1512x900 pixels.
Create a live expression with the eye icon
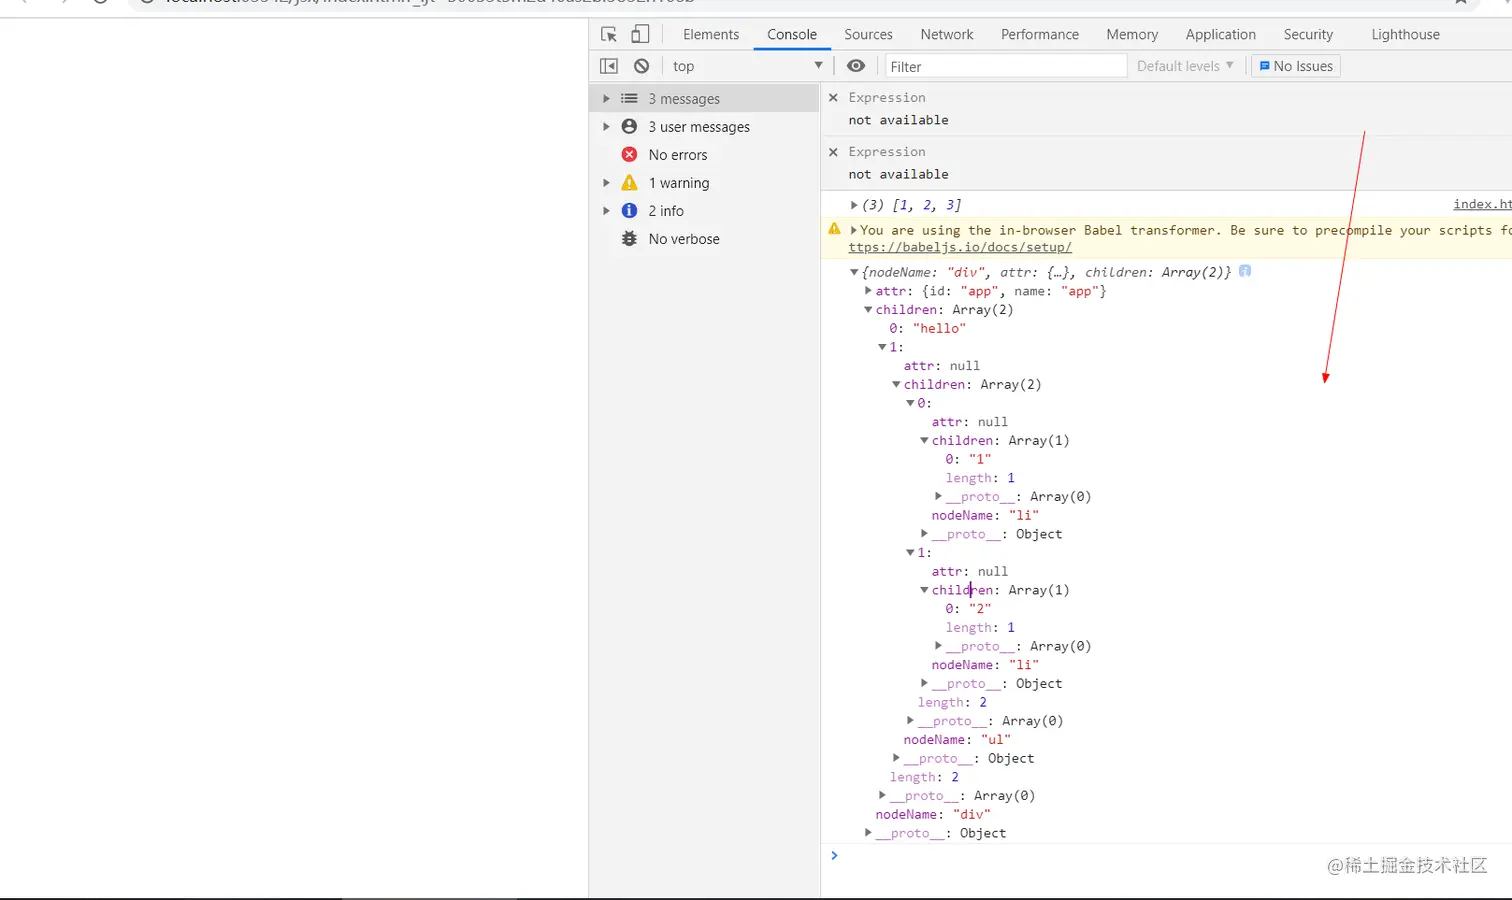[856, 66]
